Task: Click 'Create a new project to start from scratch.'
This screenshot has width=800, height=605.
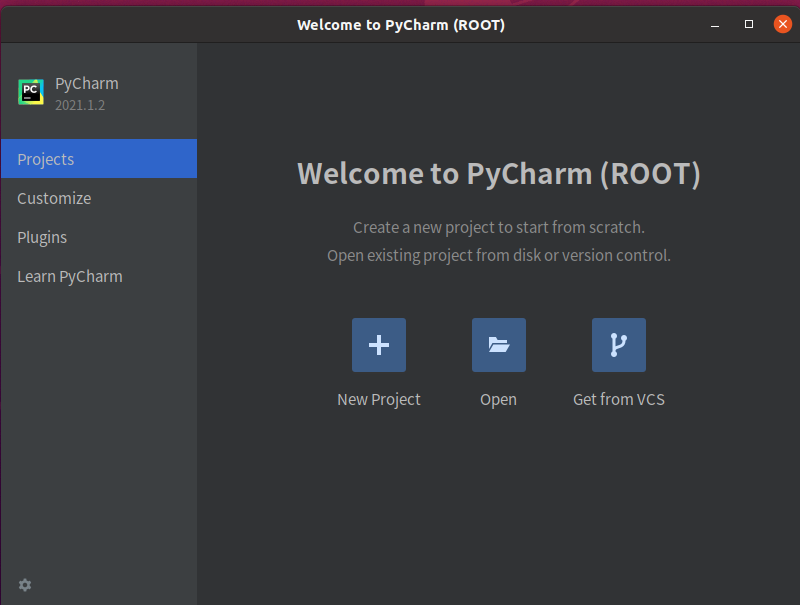Action: (498, 228)
